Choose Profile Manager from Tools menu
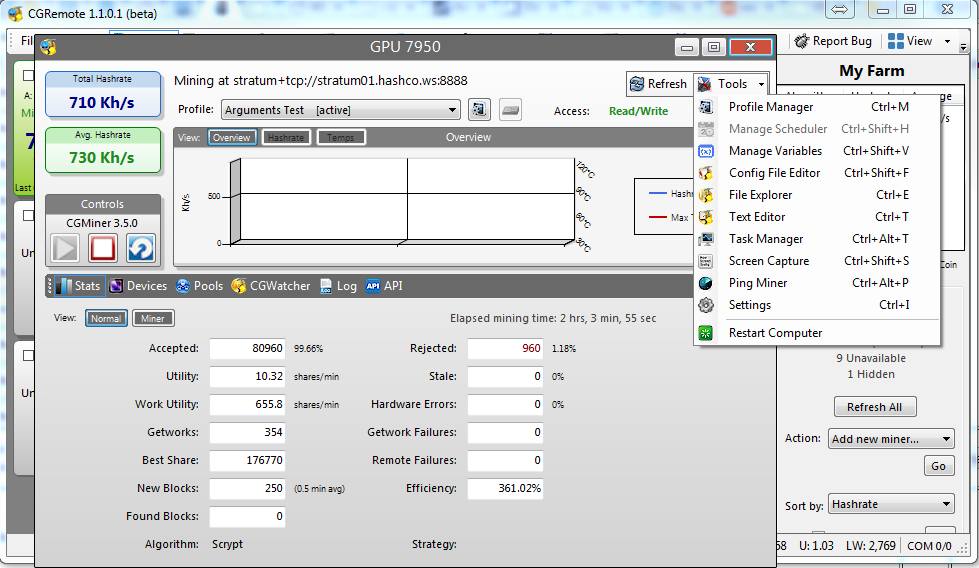 click(817, 107)
